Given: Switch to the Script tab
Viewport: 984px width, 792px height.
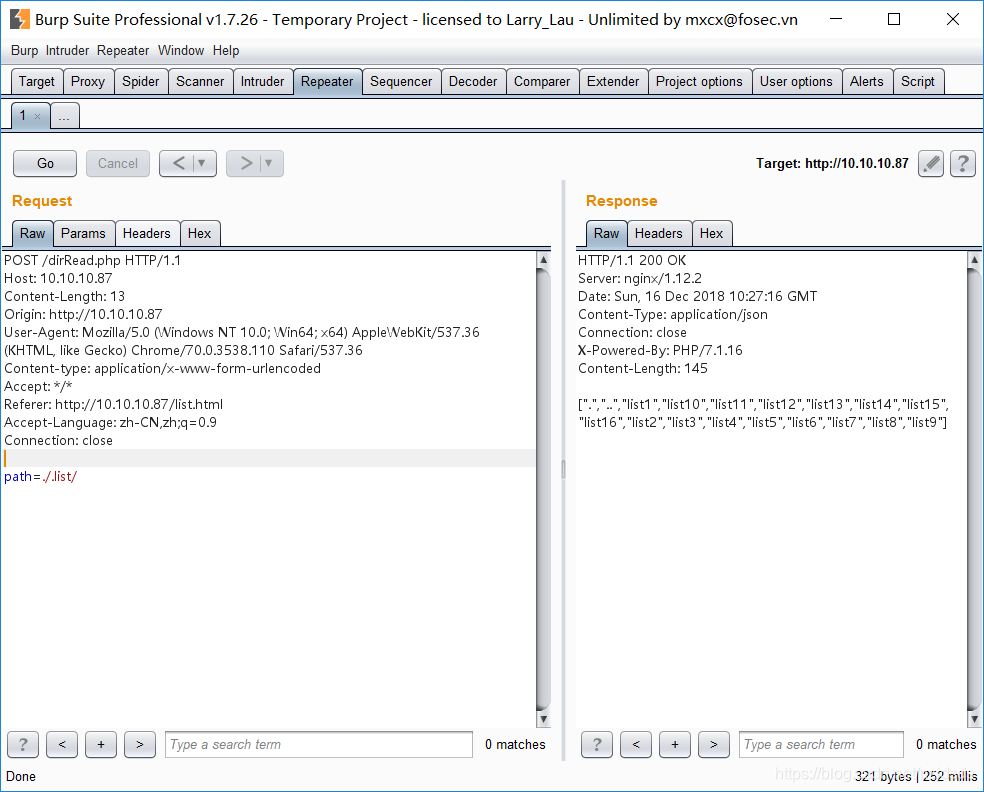Looking at the screenshot, I should [918, 82].
